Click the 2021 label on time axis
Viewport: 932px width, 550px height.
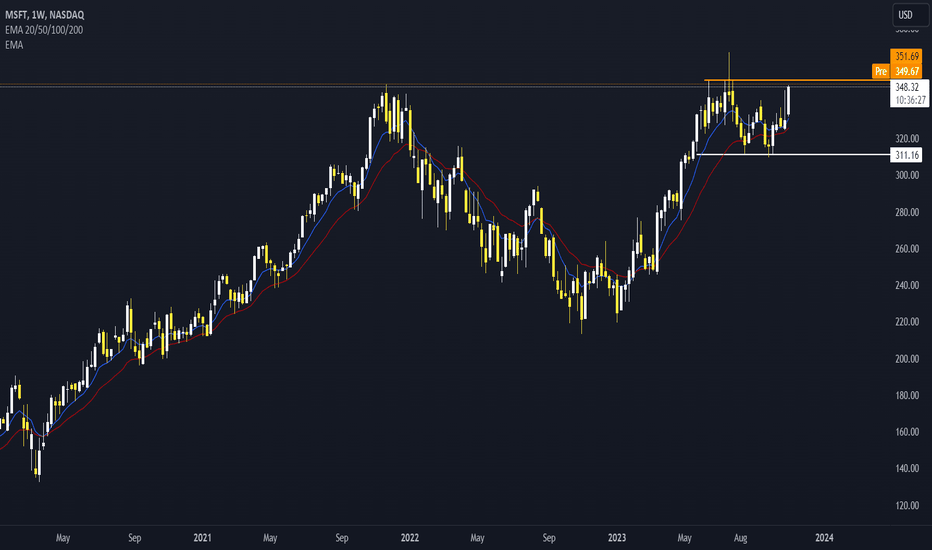click(x=202, y=538)
